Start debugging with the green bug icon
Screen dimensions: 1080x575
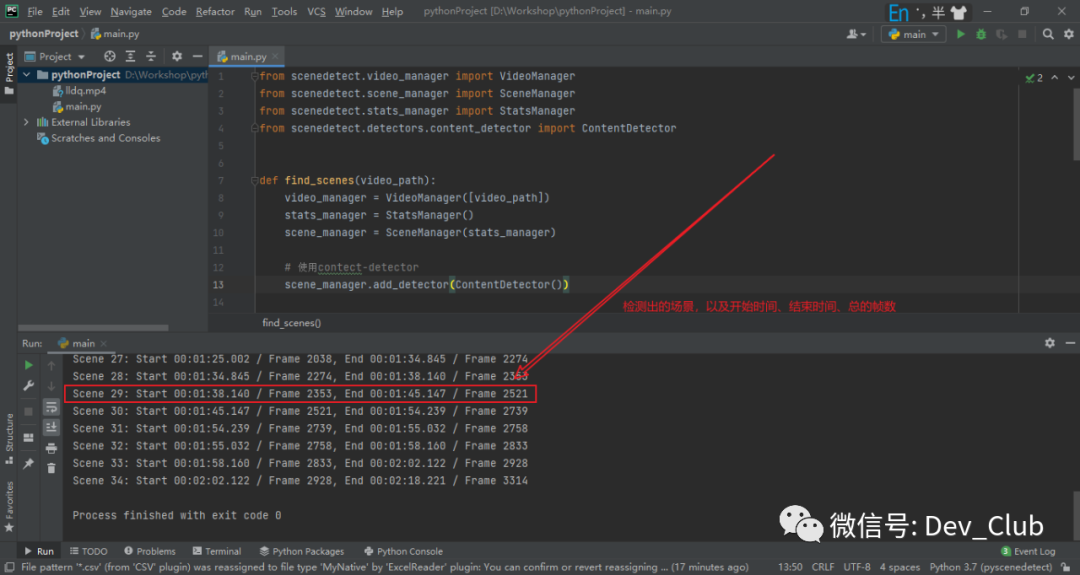[981, 34]
